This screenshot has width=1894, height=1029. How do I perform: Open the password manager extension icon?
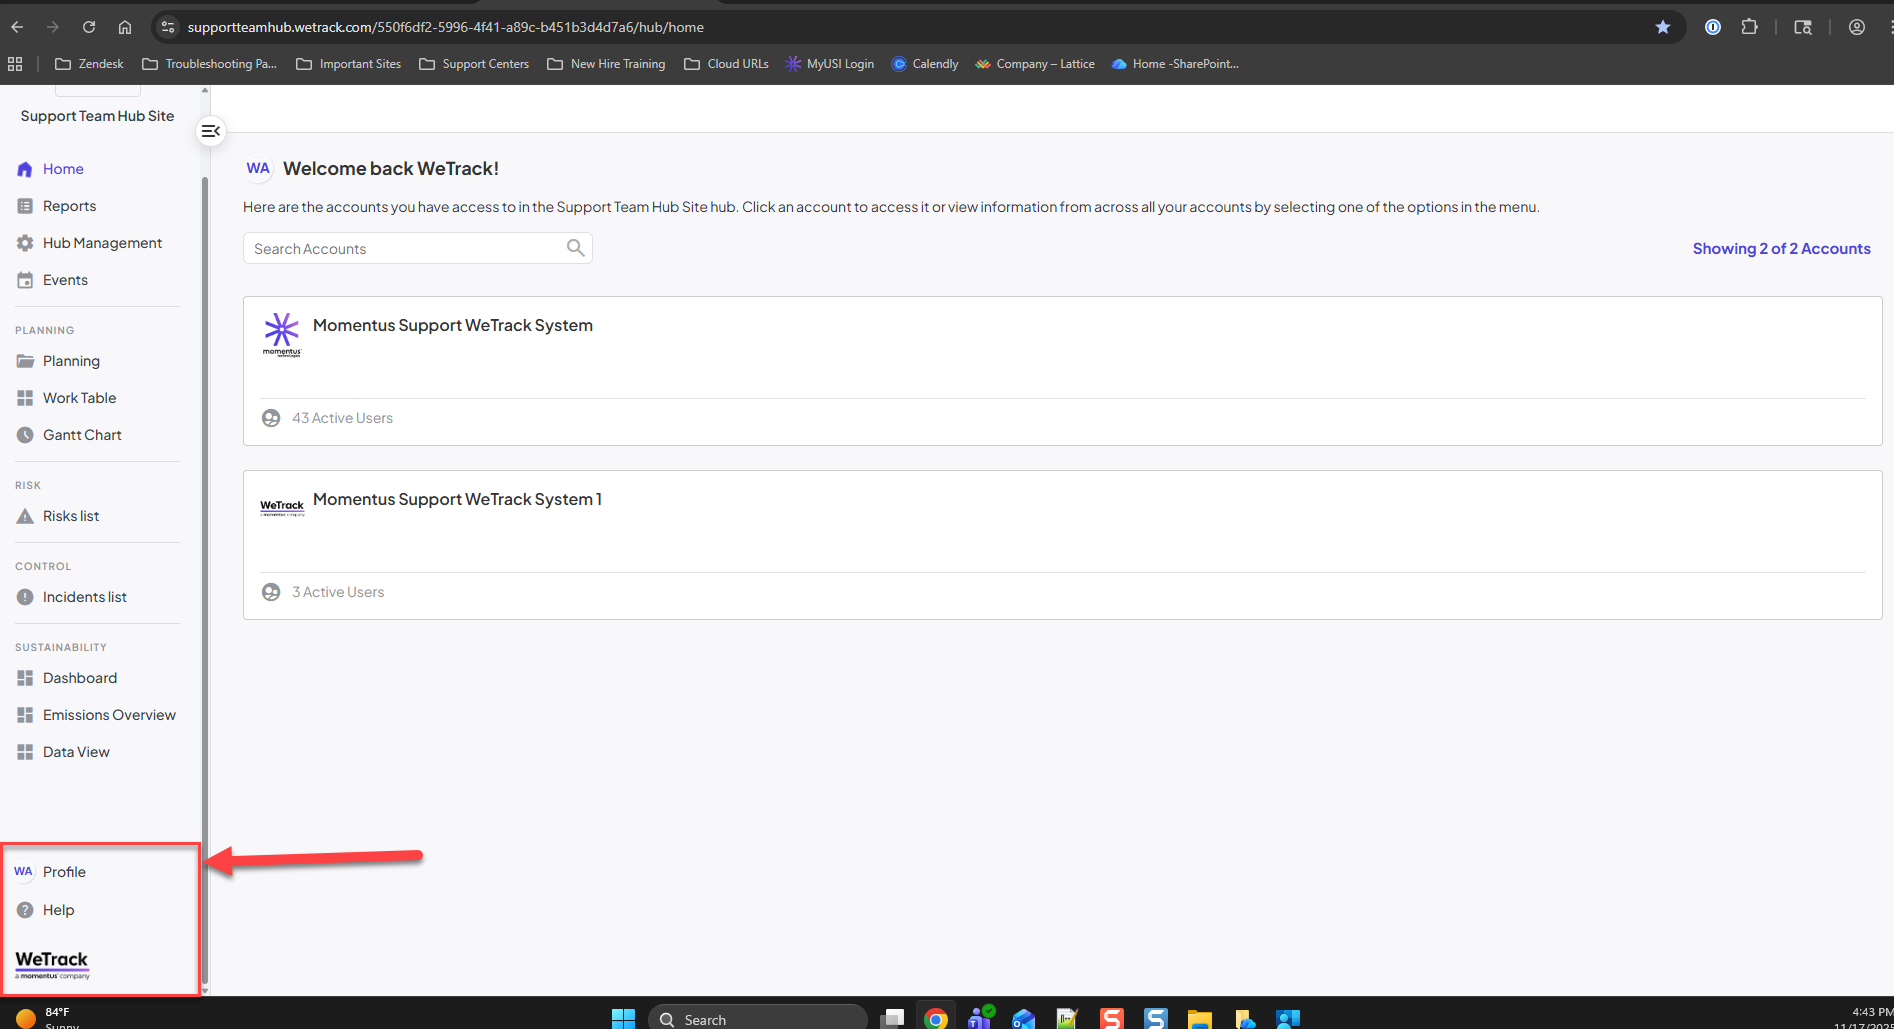tap(1713, 27)
